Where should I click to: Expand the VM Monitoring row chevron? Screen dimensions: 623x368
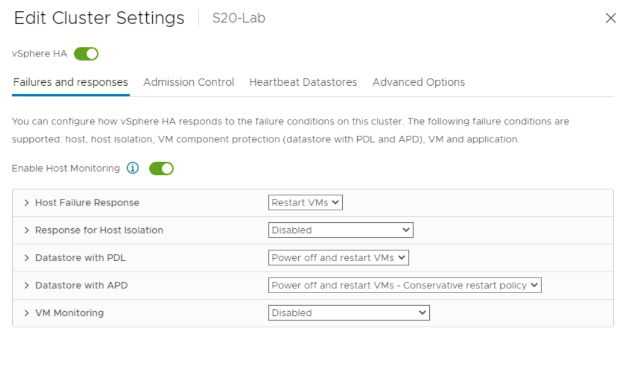tap(26, 313)
